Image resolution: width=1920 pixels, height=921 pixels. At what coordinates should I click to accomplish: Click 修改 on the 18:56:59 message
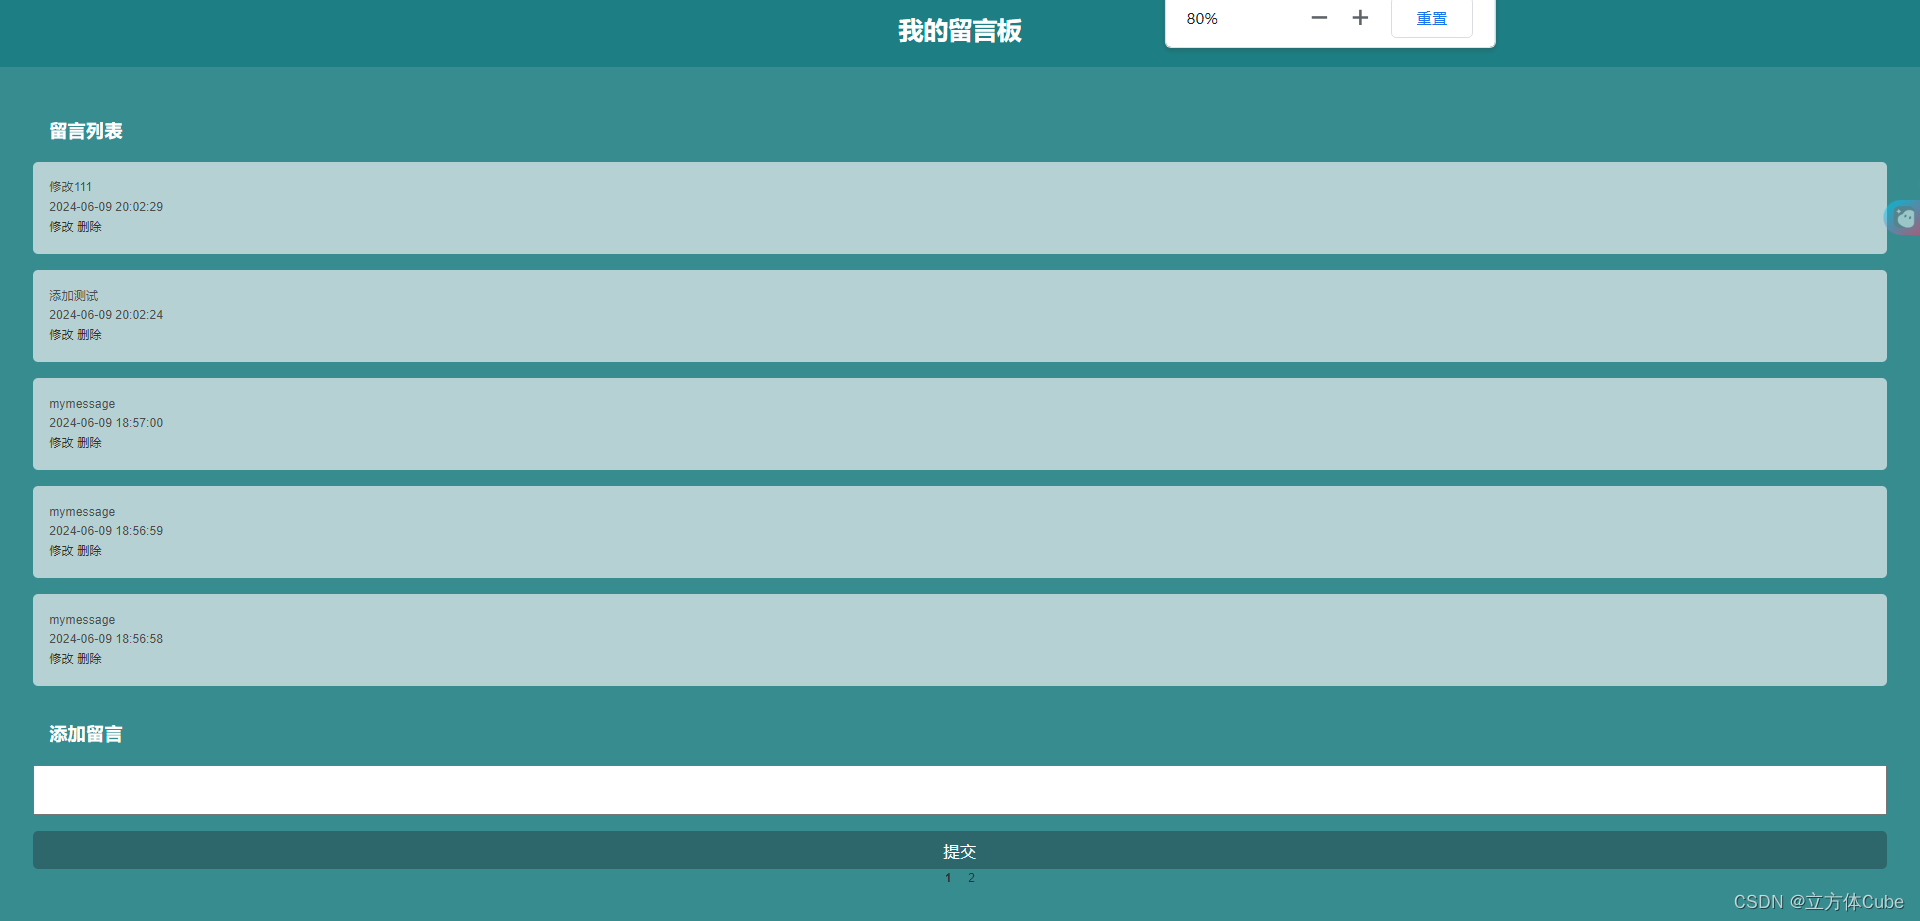61,551
